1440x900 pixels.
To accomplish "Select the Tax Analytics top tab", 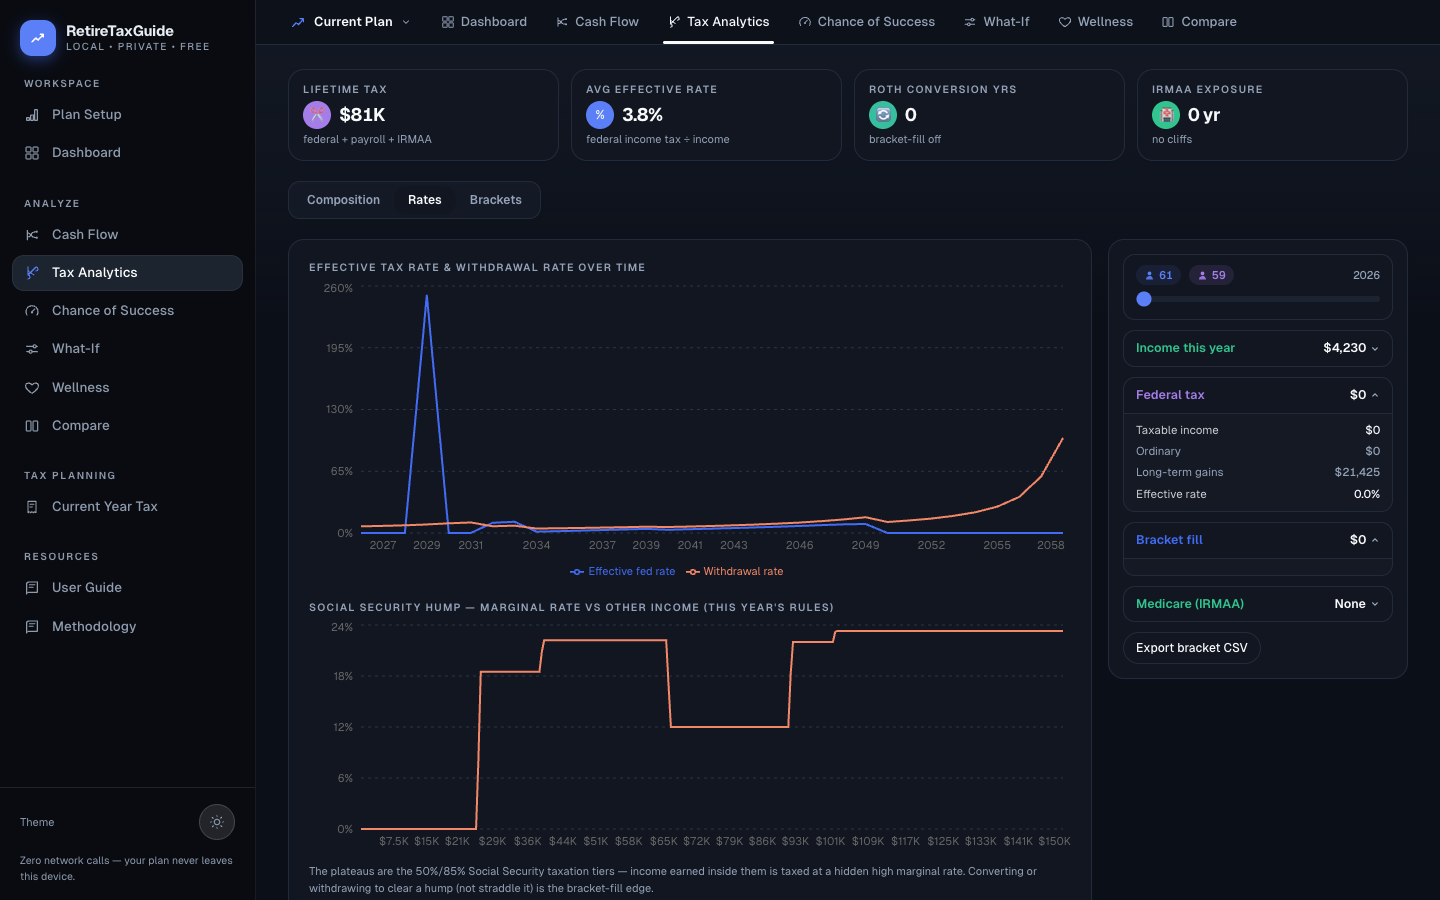I will (719, 22).
